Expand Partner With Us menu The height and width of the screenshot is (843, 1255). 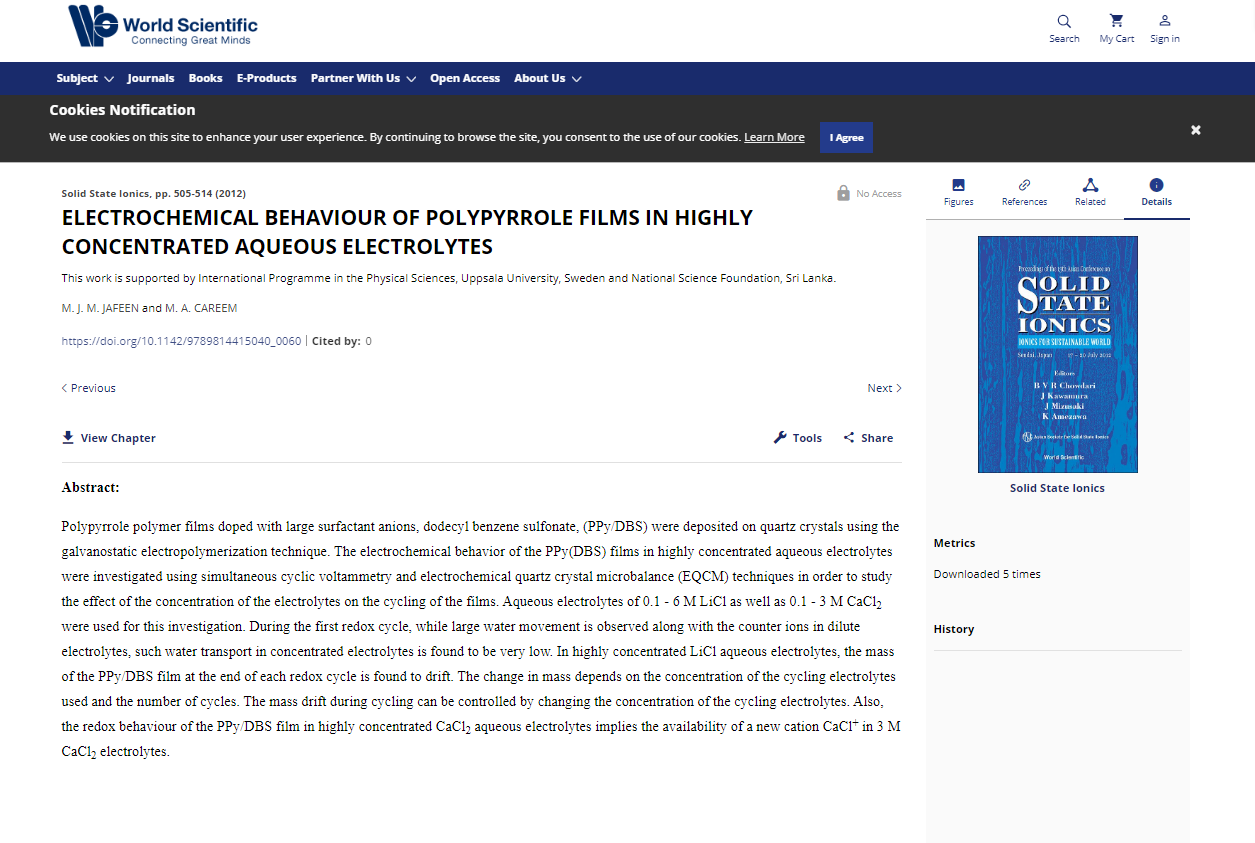pos(363,78)
